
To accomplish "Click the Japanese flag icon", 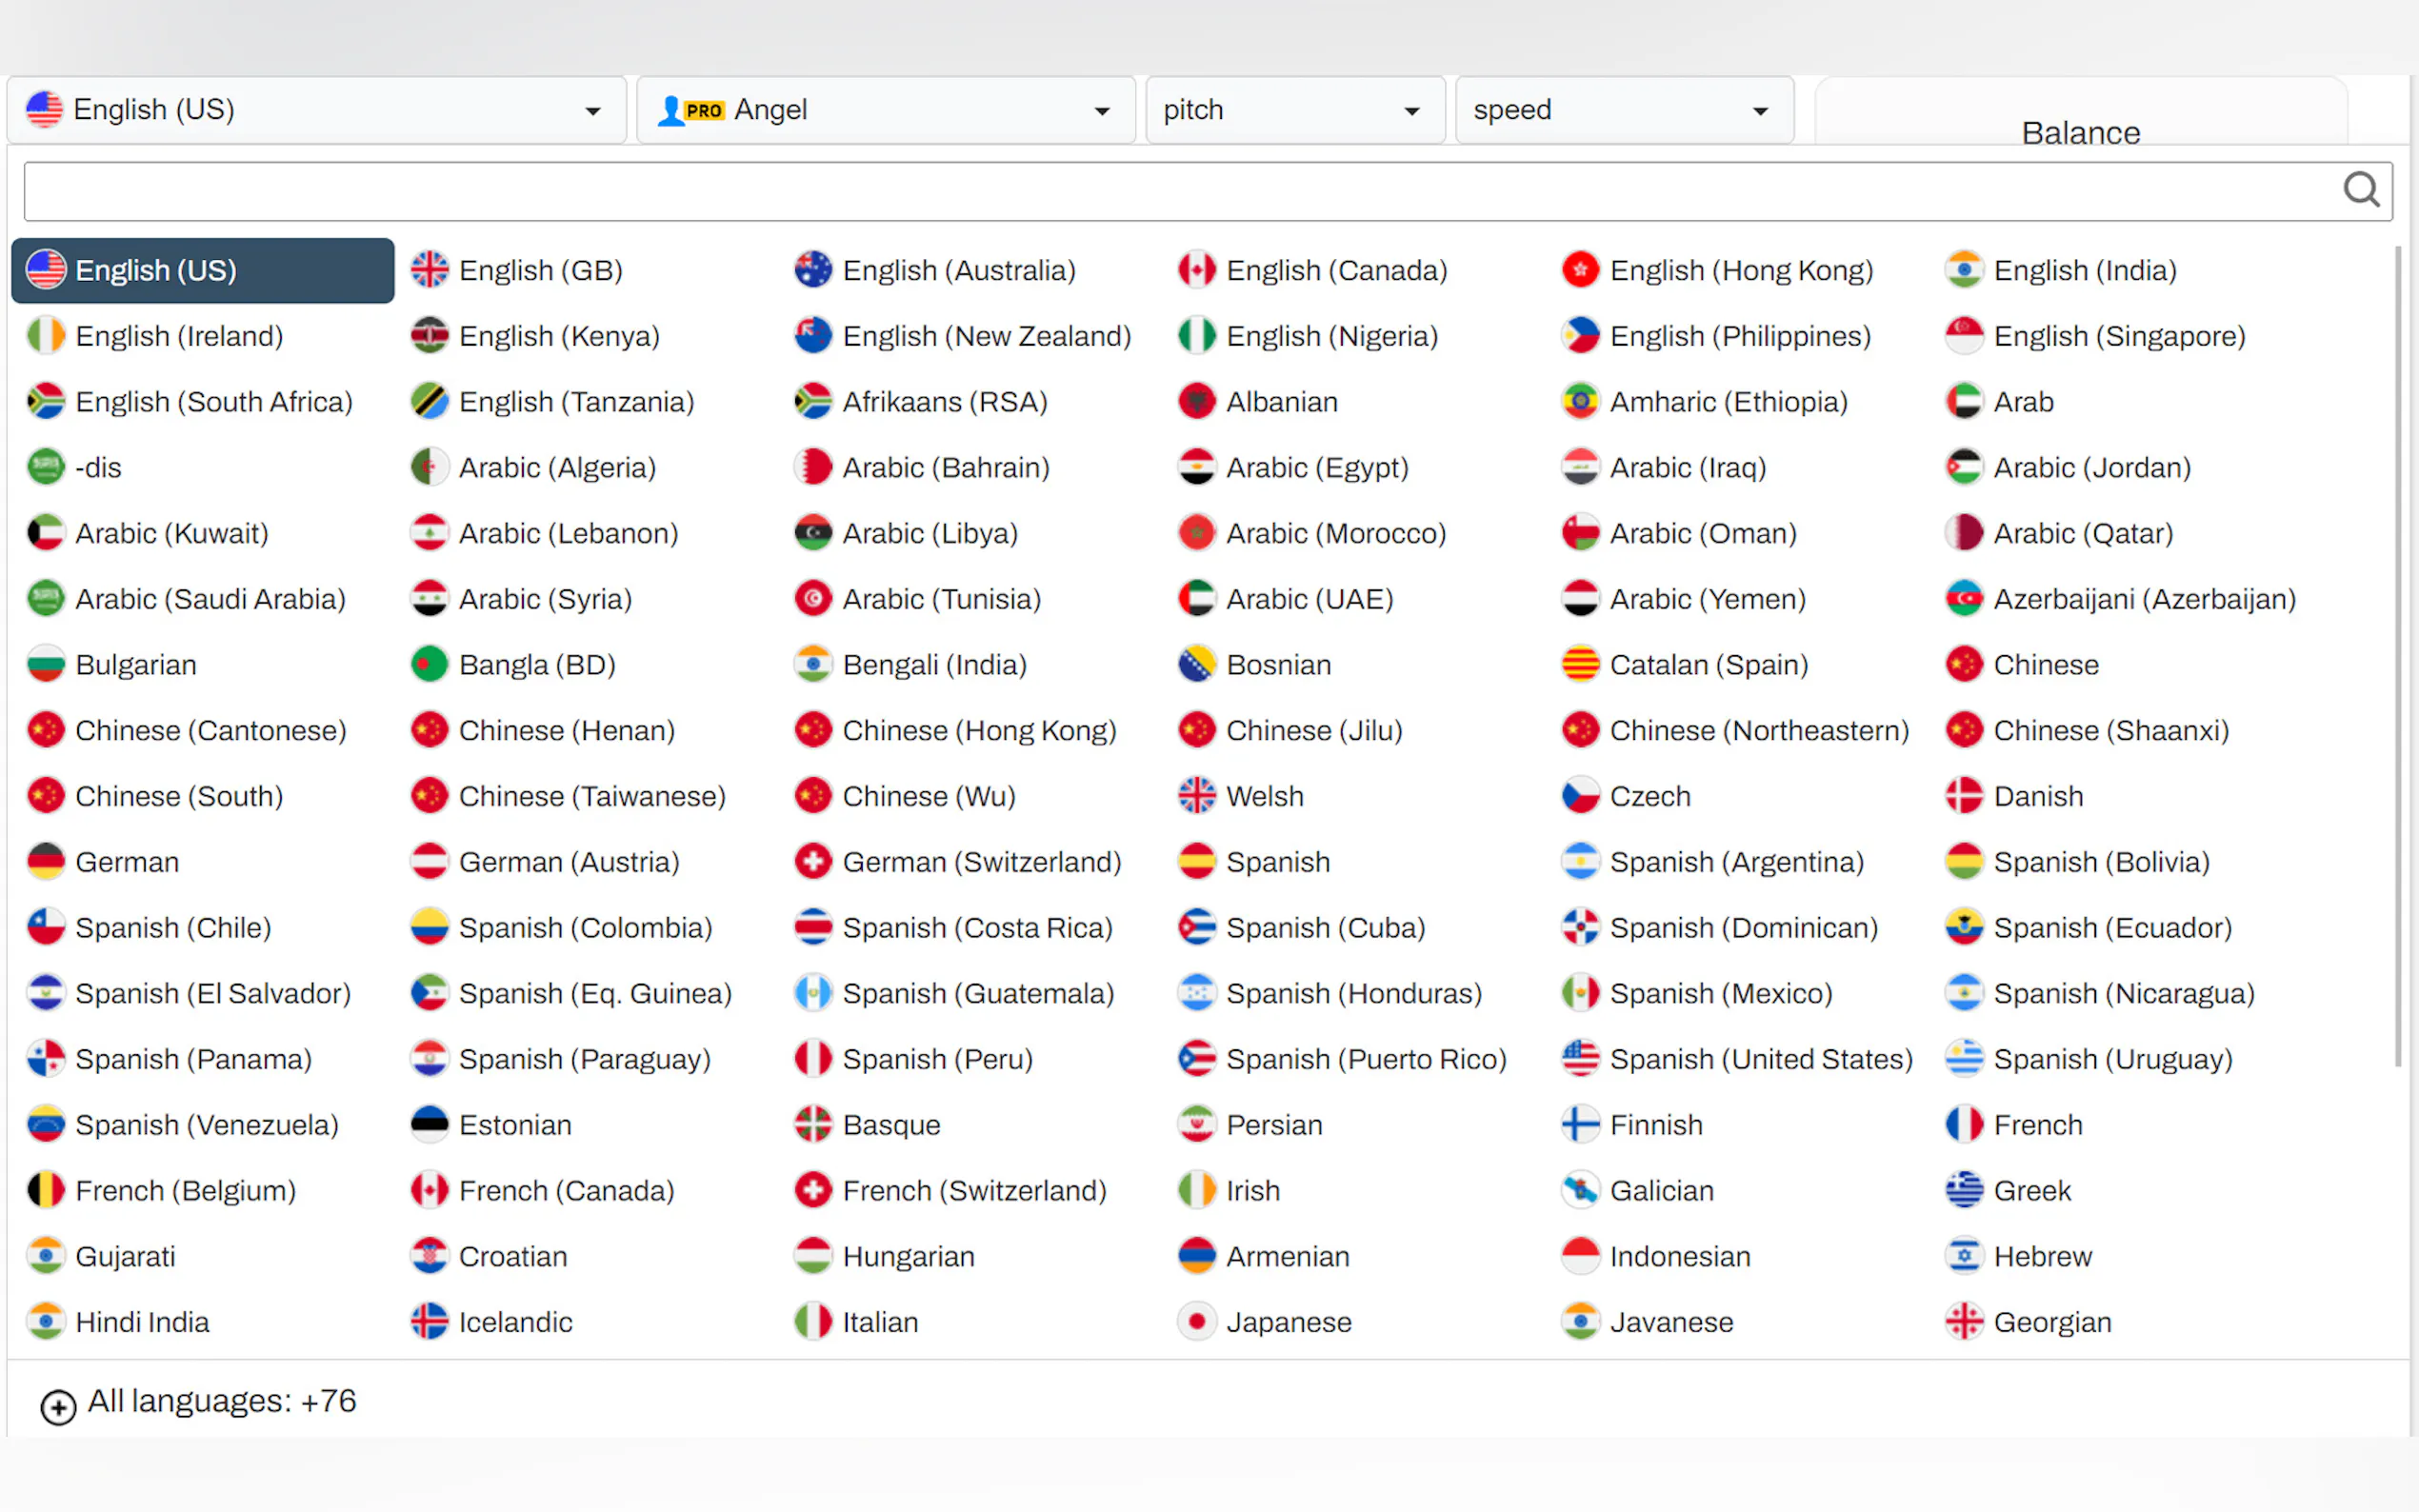I will point(1196,1322).
